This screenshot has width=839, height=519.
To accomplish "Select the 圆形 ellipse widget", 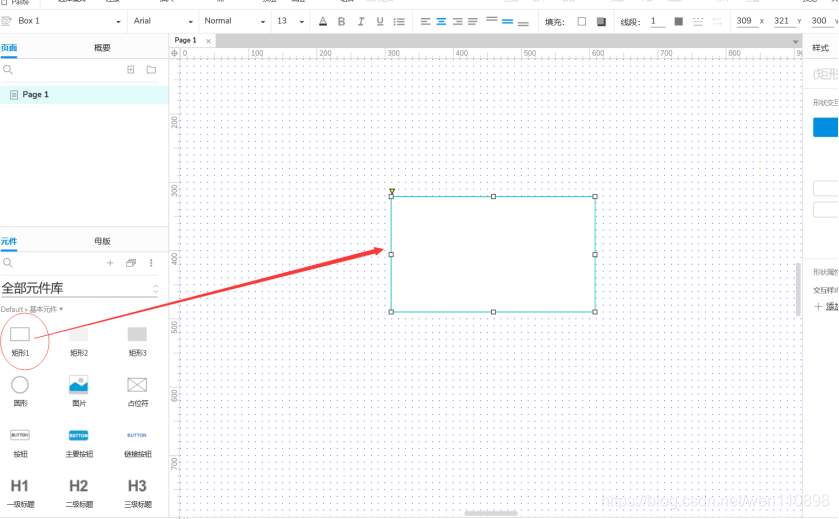I will point(20,391).
